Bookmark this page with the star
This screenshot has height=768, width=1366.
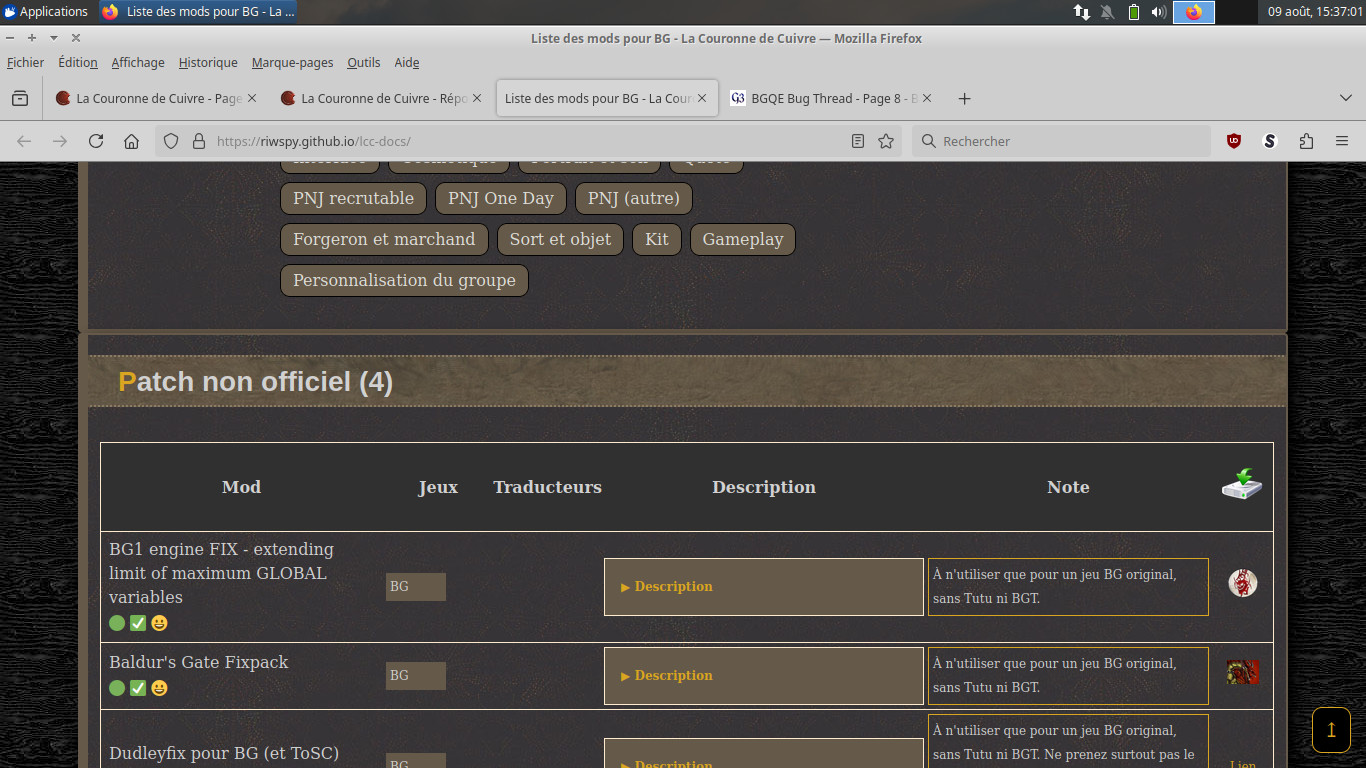pos(886,141)
